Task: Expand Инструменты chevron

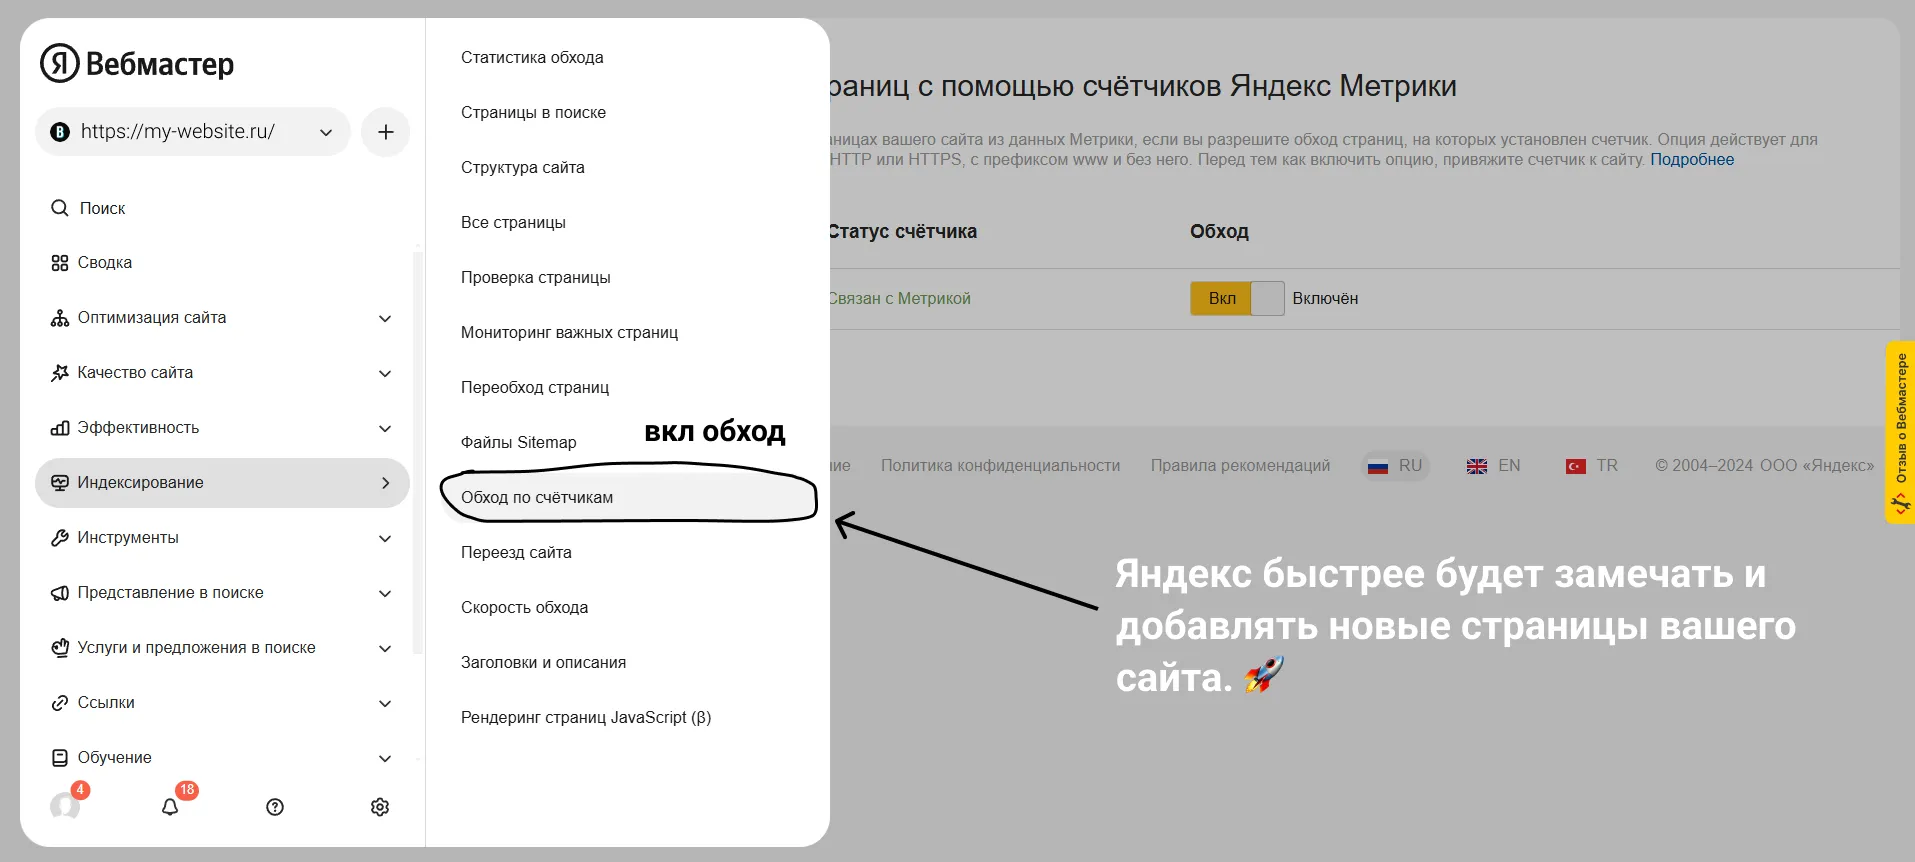Action: [x=385, y=538]
